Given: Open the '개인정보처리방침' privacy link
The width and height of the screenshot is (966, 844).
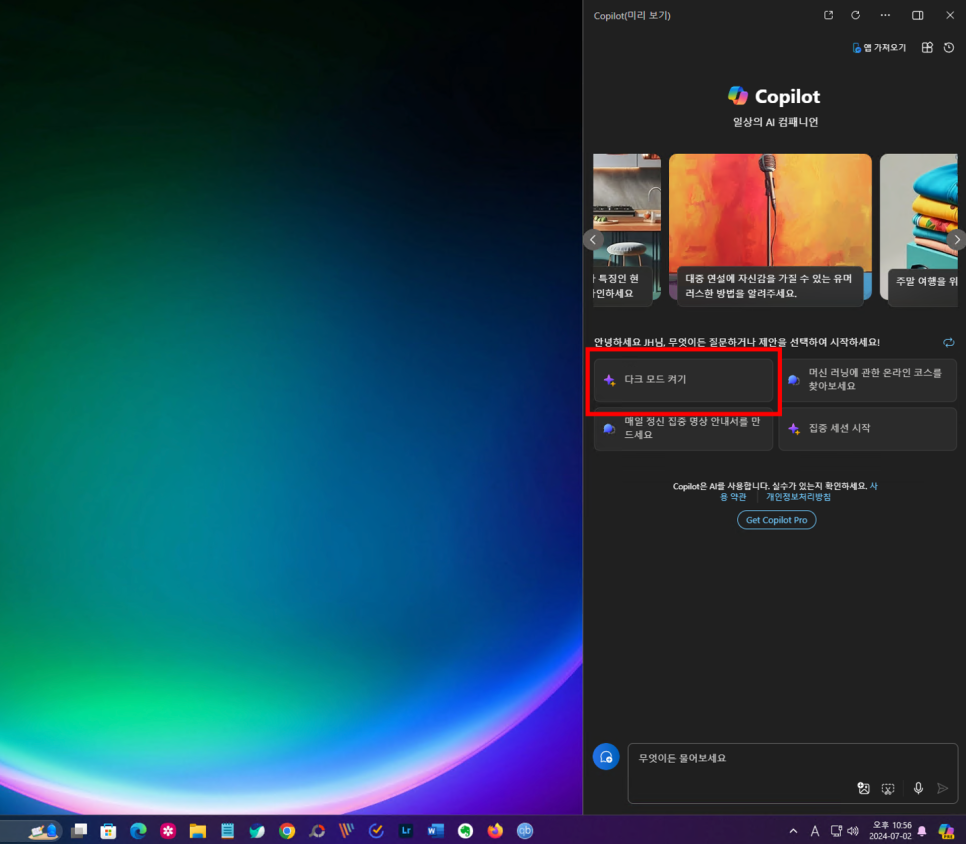Looking at the screenshot, I should (798, 497).
